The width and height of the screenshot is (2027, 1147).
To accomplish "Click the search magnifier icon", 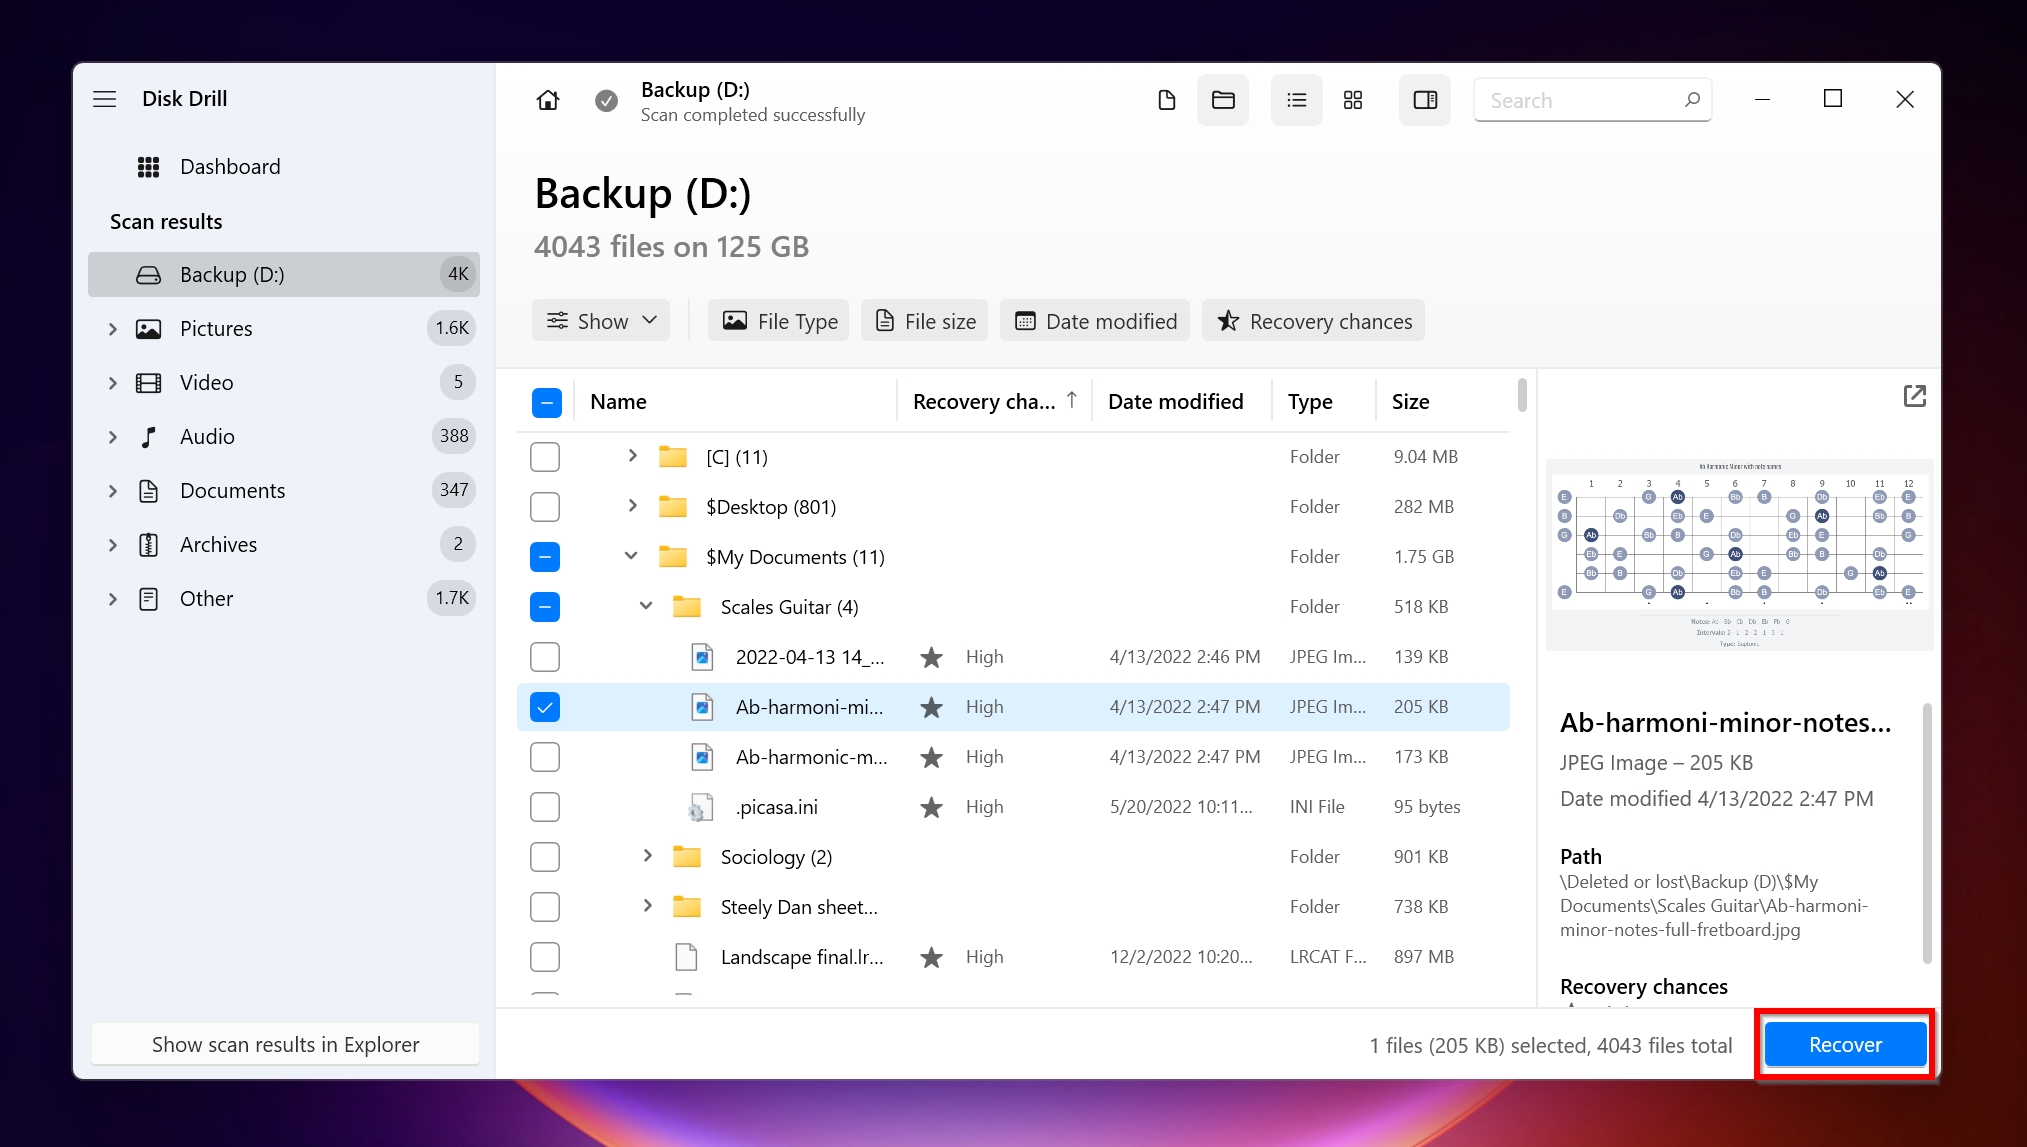I will tap(1692, 100).
